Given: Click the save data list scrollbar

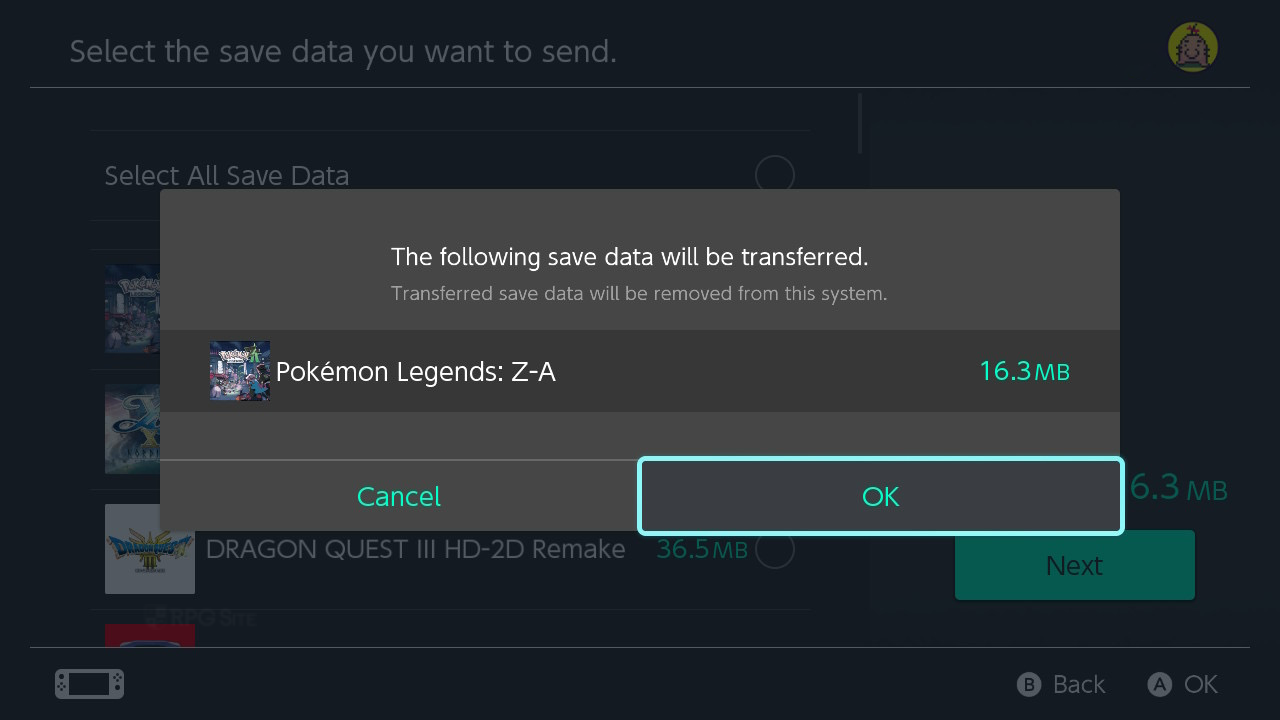Looking at the screenshot, I should (x=859, y=124).
